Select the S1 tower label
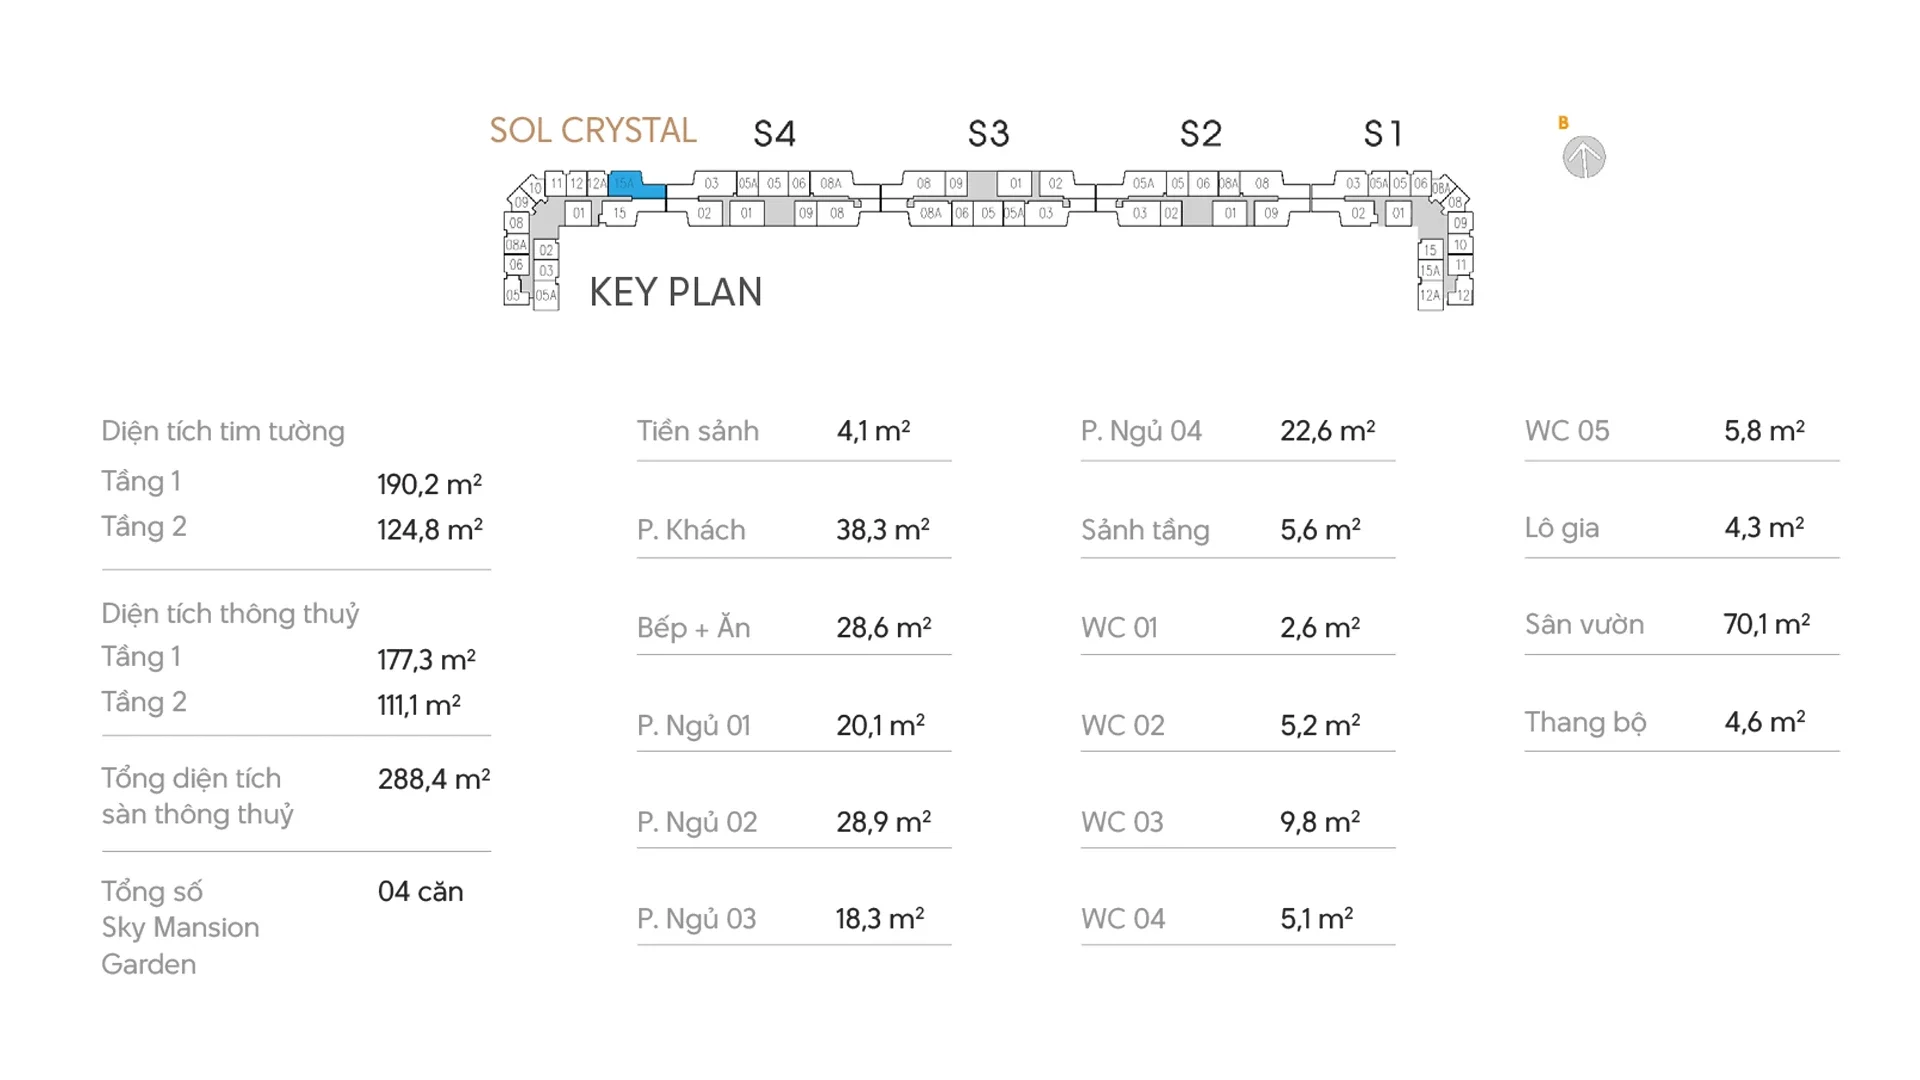The width and height of the screenshot is (1920, 1080). [1383, 134]
